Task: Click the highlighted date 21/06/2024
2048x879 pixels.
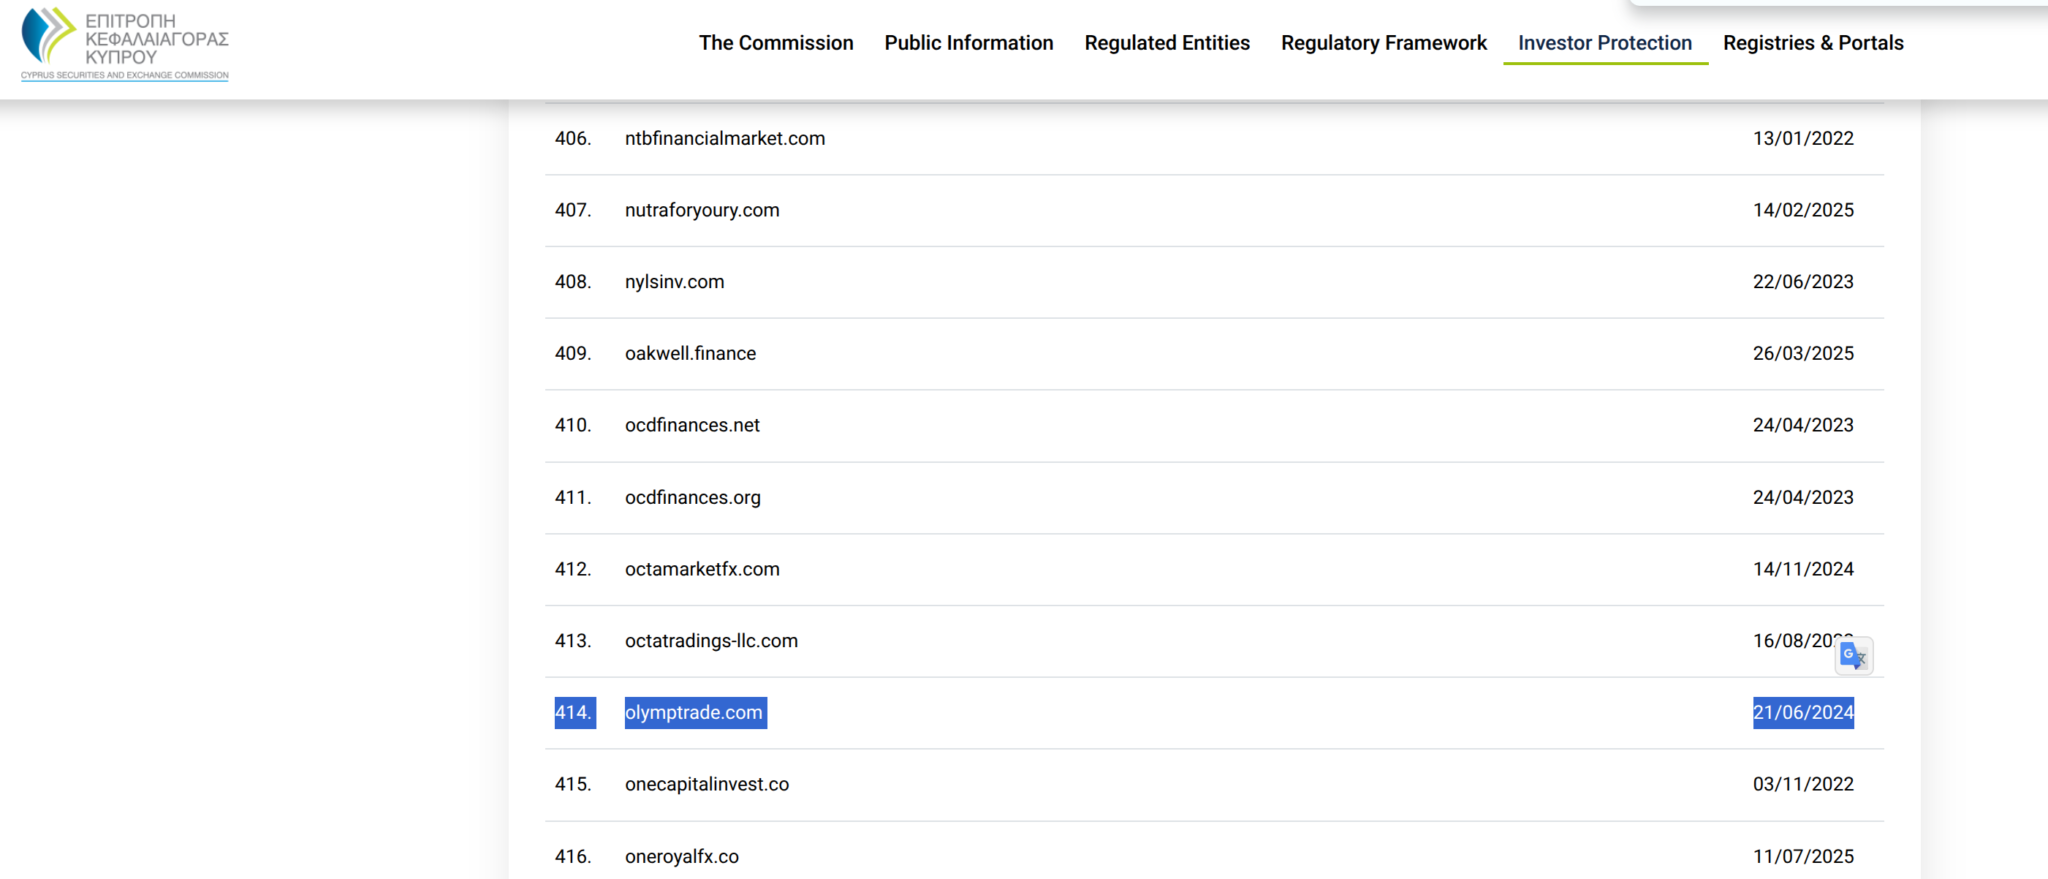Action: coord(1802,713)
